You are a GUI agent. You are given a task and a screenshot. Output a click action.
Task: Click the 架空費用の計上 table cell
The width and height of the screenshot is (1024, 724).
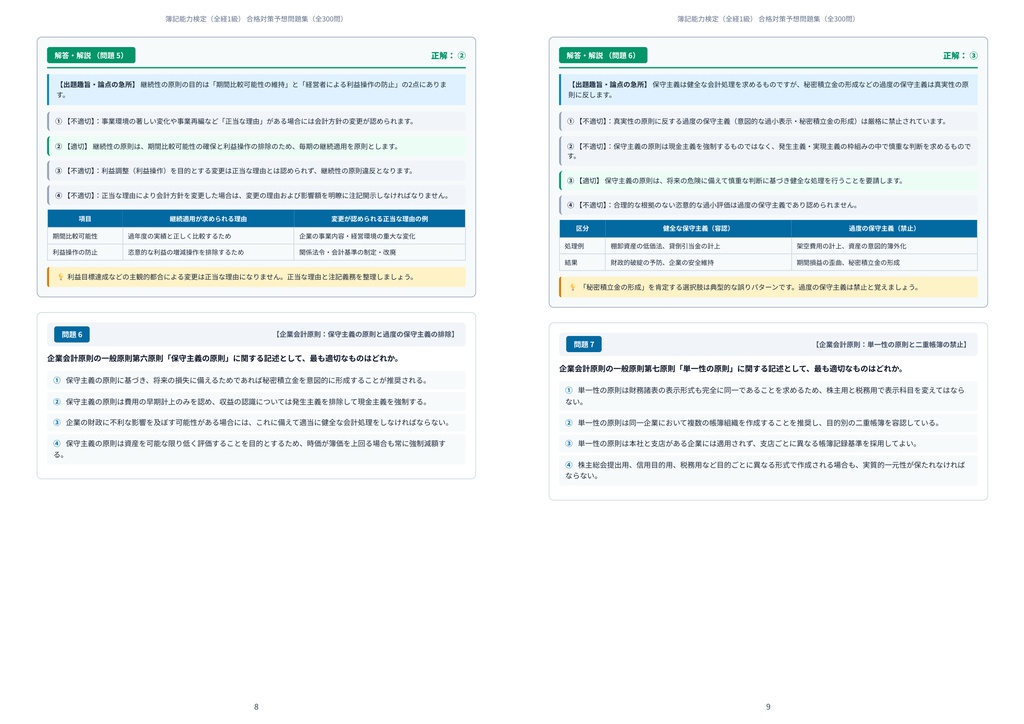884,246
